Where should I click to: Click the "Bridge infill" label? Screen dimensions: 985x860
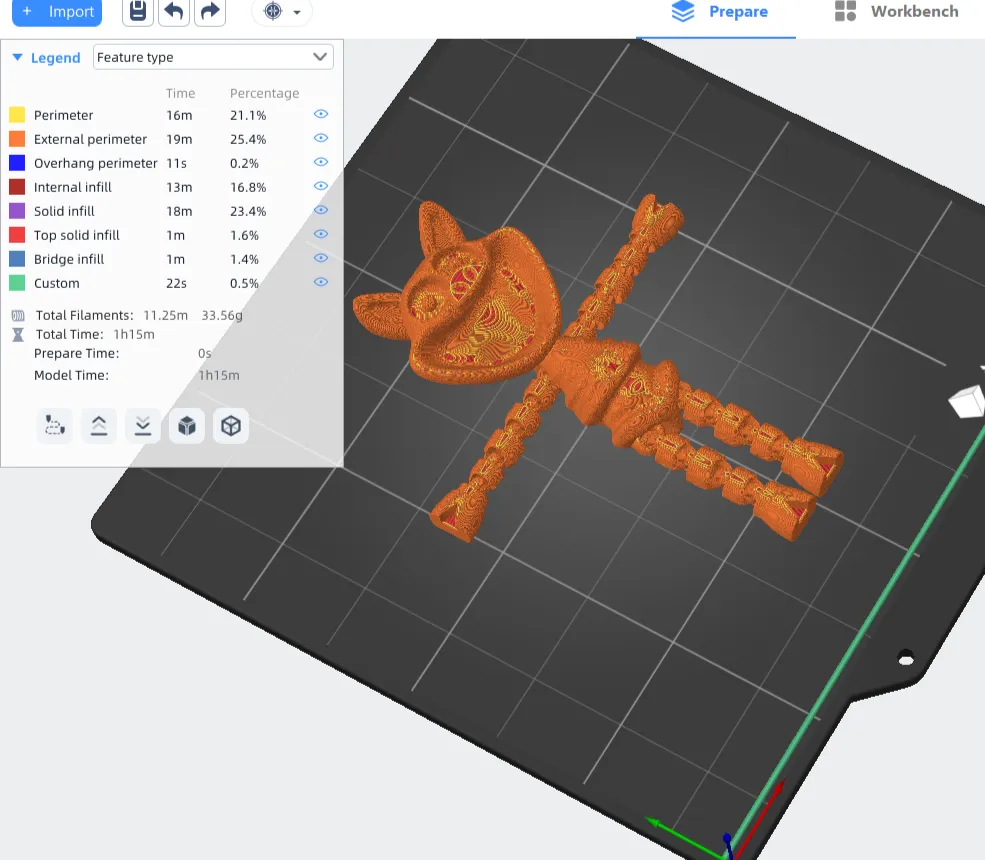point(69,259)
